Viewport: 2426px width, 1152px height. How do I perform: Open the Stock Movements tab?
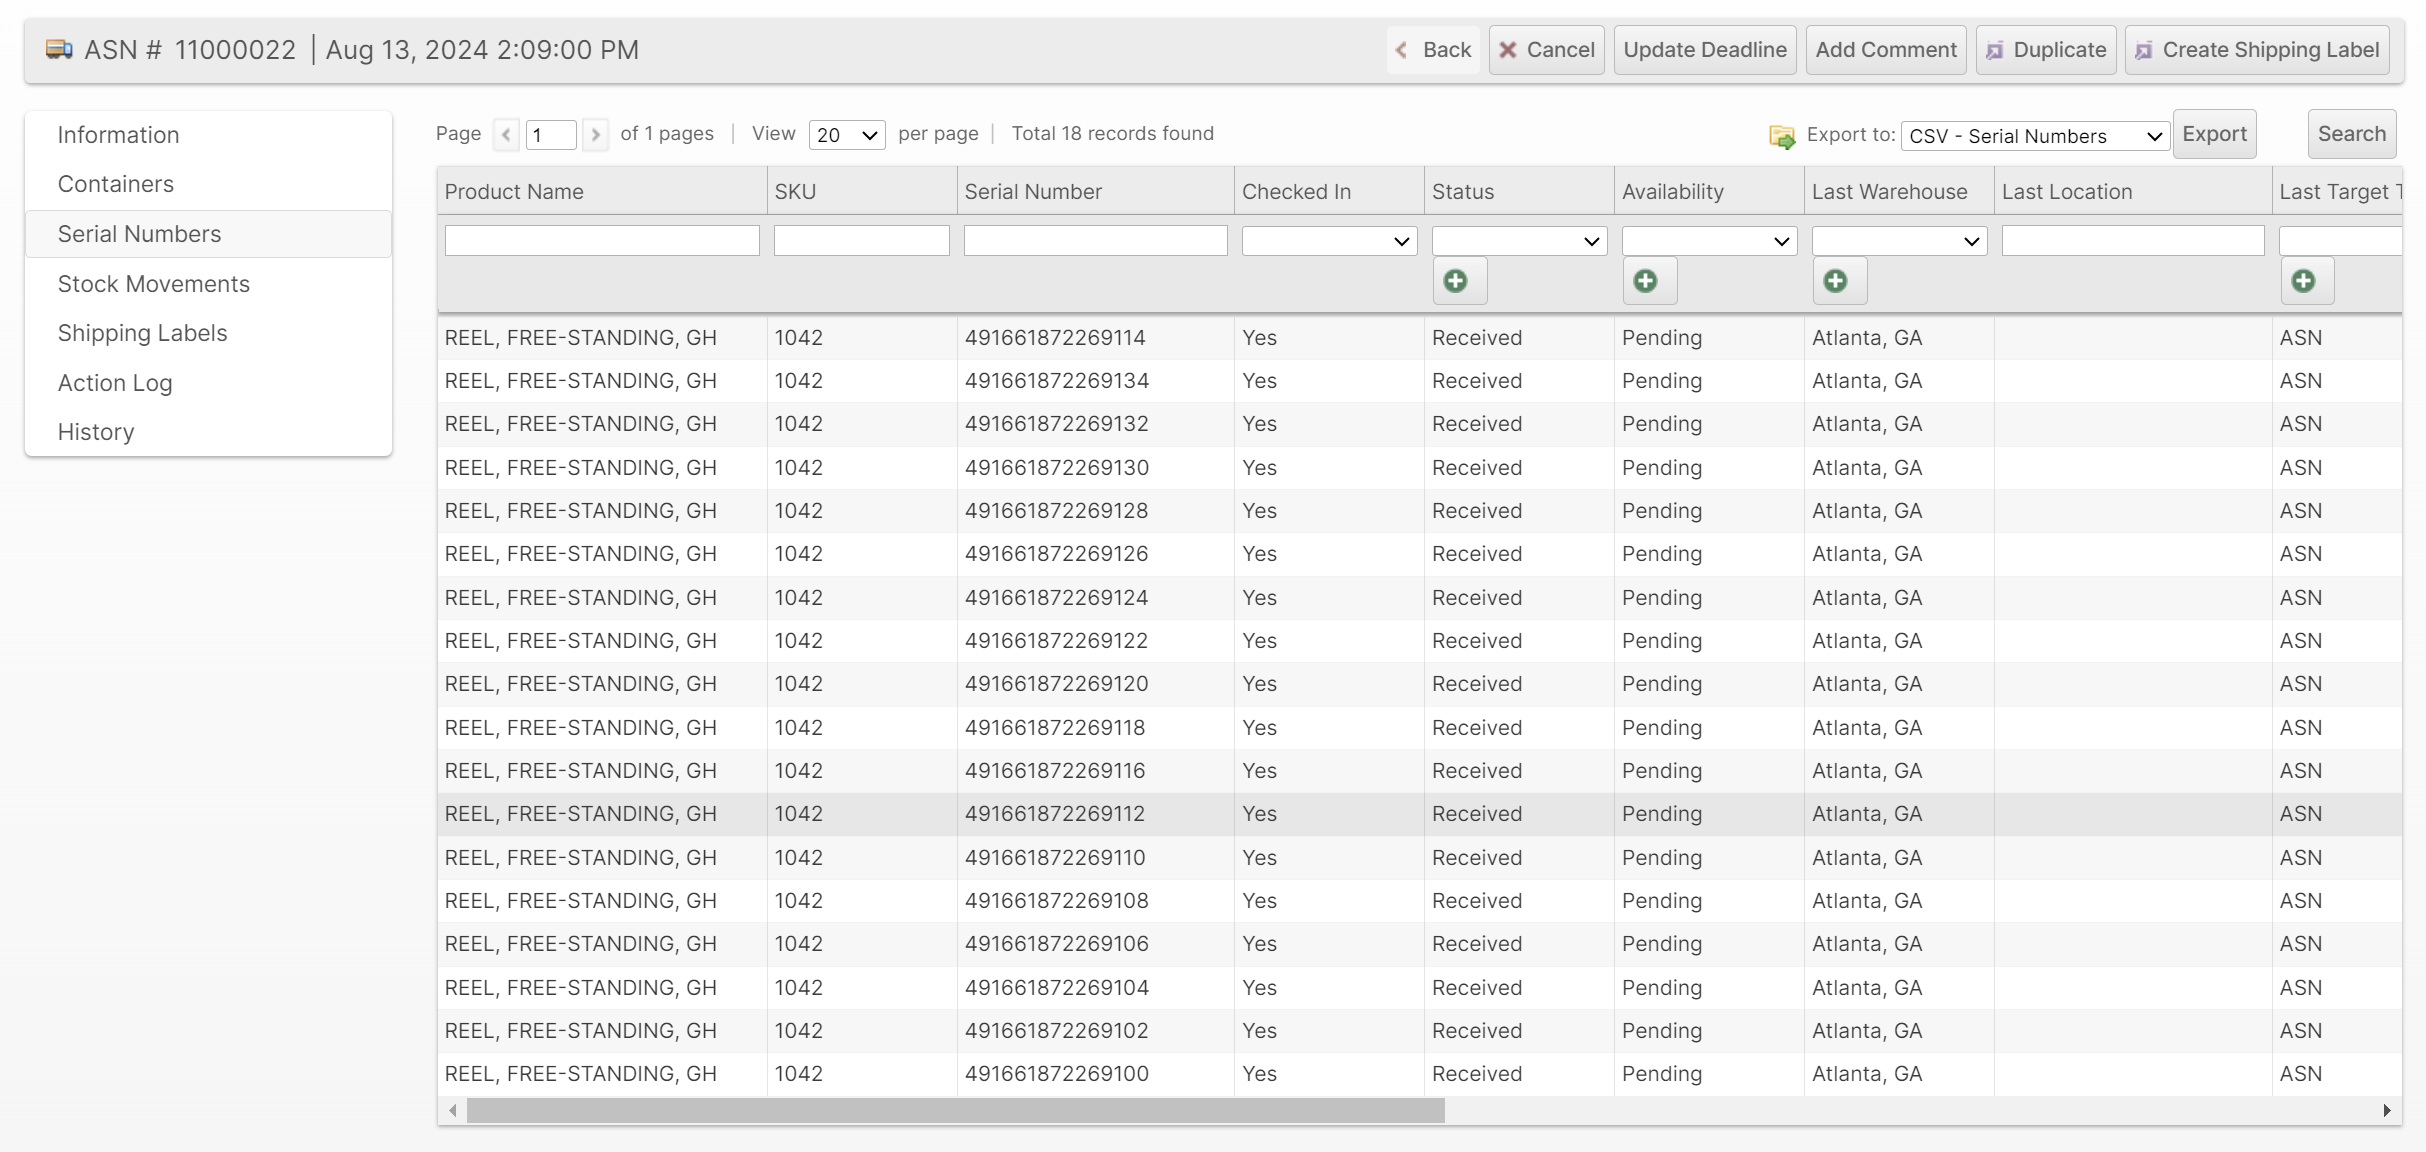[x=154, y=284]
